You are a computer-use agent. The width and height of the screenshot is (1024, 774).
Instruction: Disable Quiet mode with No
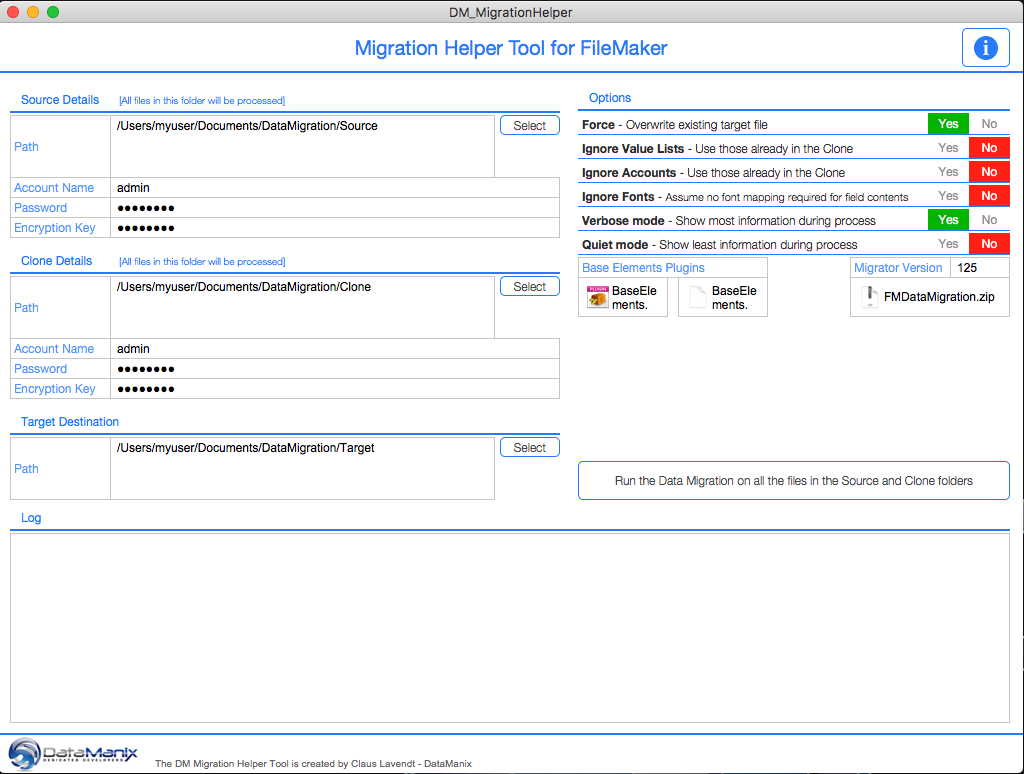(989, 244)
